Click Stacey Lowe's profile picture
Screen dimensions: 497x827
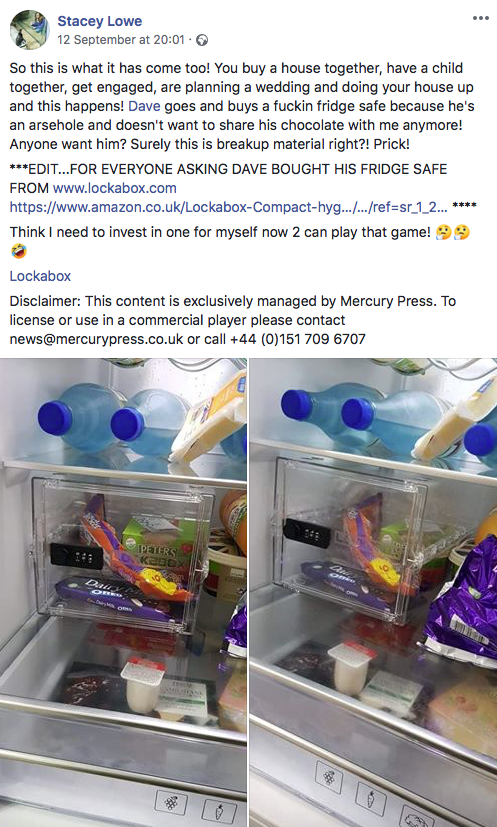[x=30, y=30]
